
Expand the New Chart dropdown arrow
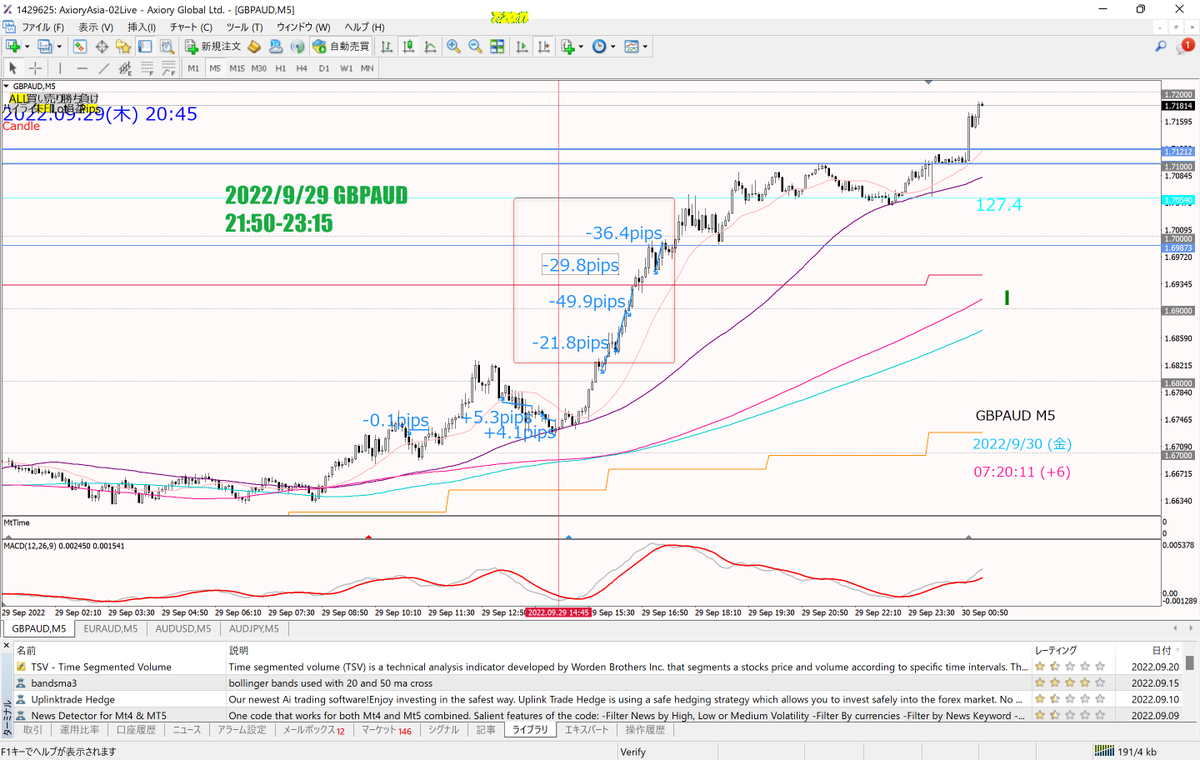(x=28, y=46)
